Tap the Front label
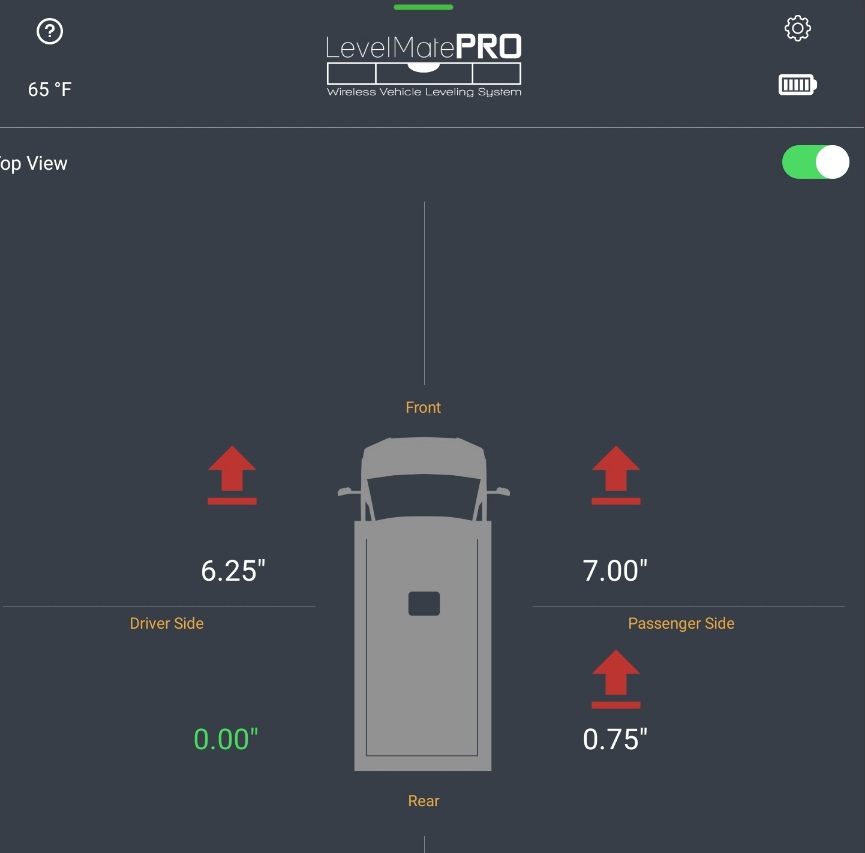Screen dimensions: 865x853 click(423, 408)
